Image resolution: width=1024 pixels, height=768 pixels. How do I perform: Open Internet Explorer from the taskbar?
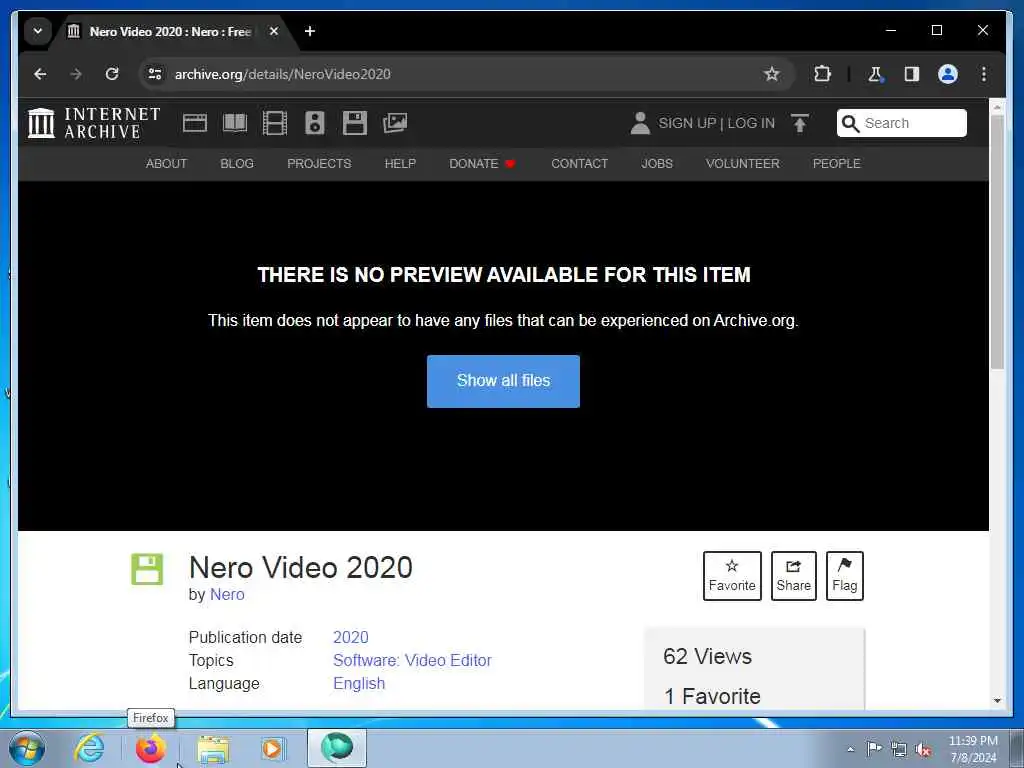tap(89, 748)
